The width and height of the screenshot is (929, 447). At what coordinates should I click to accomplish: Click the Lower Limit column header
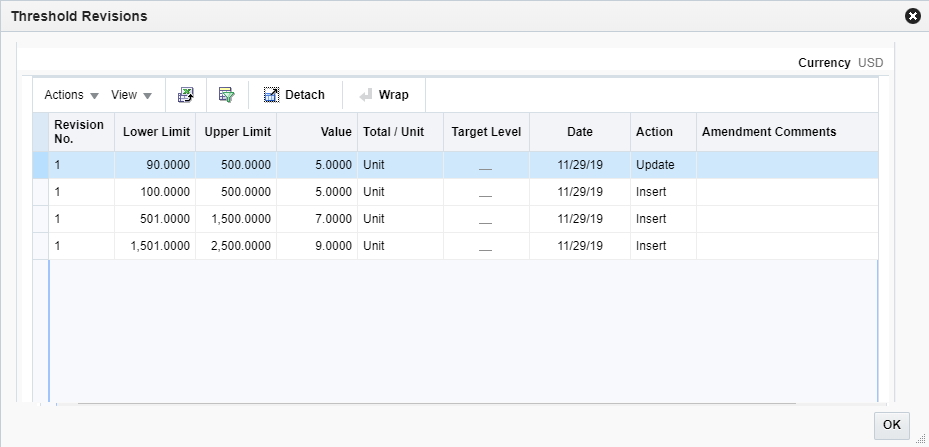(x=155, y=132)
